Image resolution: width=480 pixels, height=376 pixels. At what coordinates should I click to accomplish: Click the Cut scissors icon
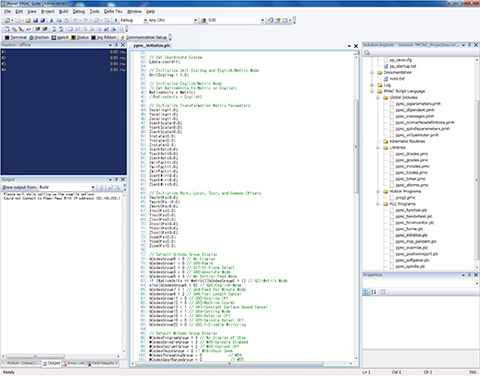point(52,20)
